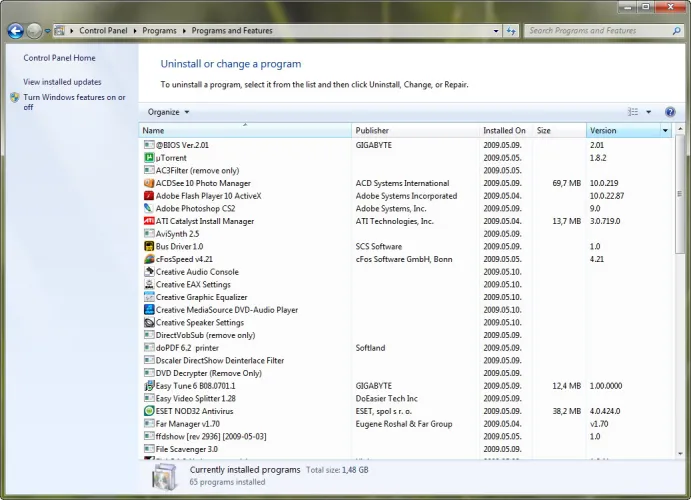Click version value 4.0.424.0

(x=605, y=411)
